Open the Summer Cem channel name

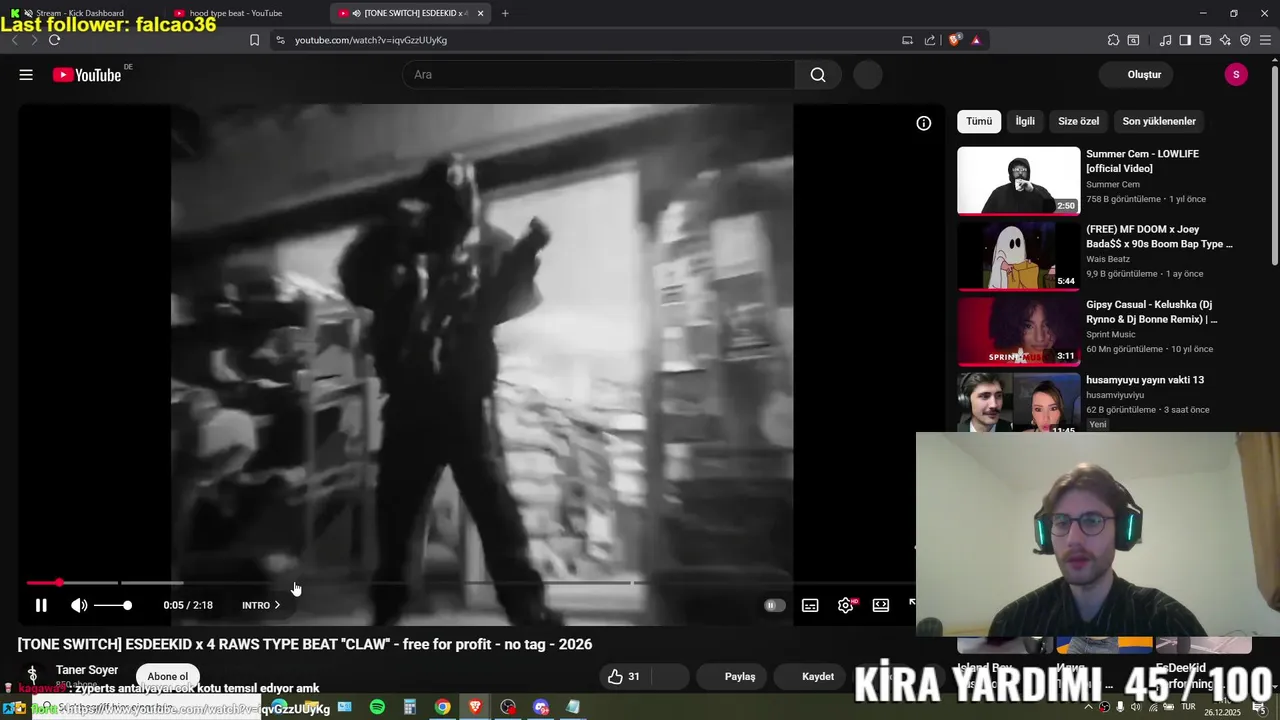pyautogui.click(x=1113, y=184)
